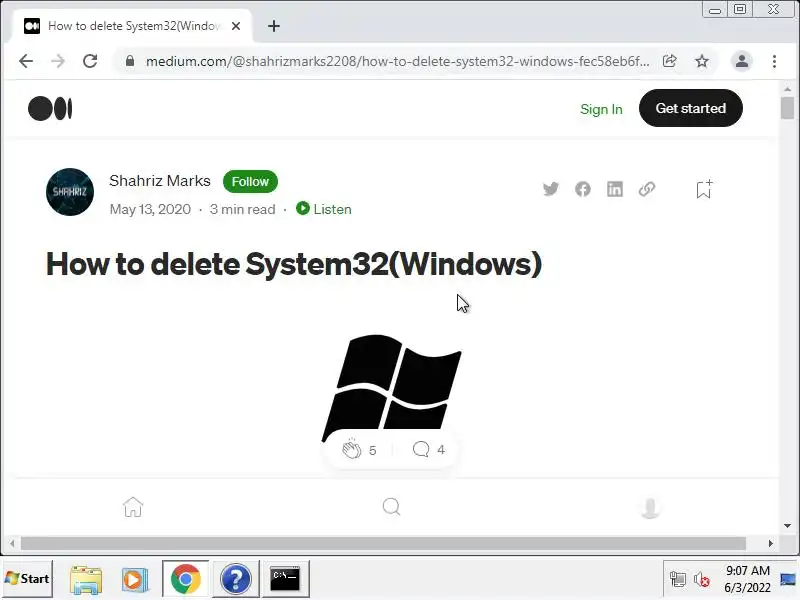Image resolution: width=800 pixels, height=600 pixels.
Task: Open the Windows Start menu
Action: coord(27,579)
